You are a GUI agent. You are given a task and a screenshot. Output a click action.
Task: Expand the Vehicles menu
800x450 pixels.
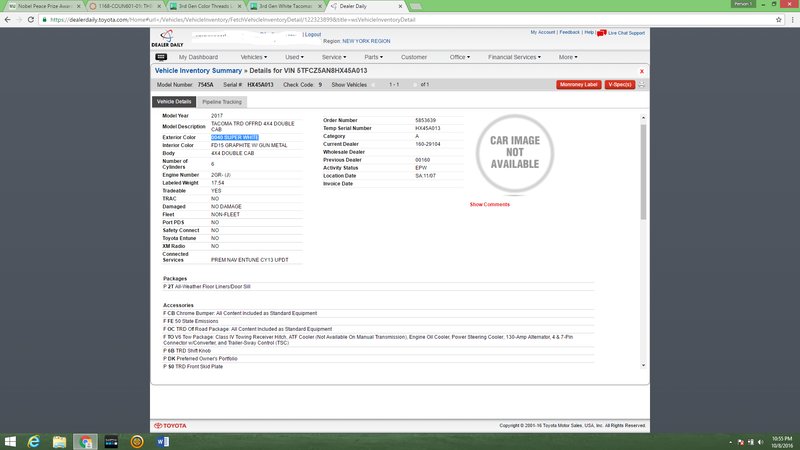point(254,57)
